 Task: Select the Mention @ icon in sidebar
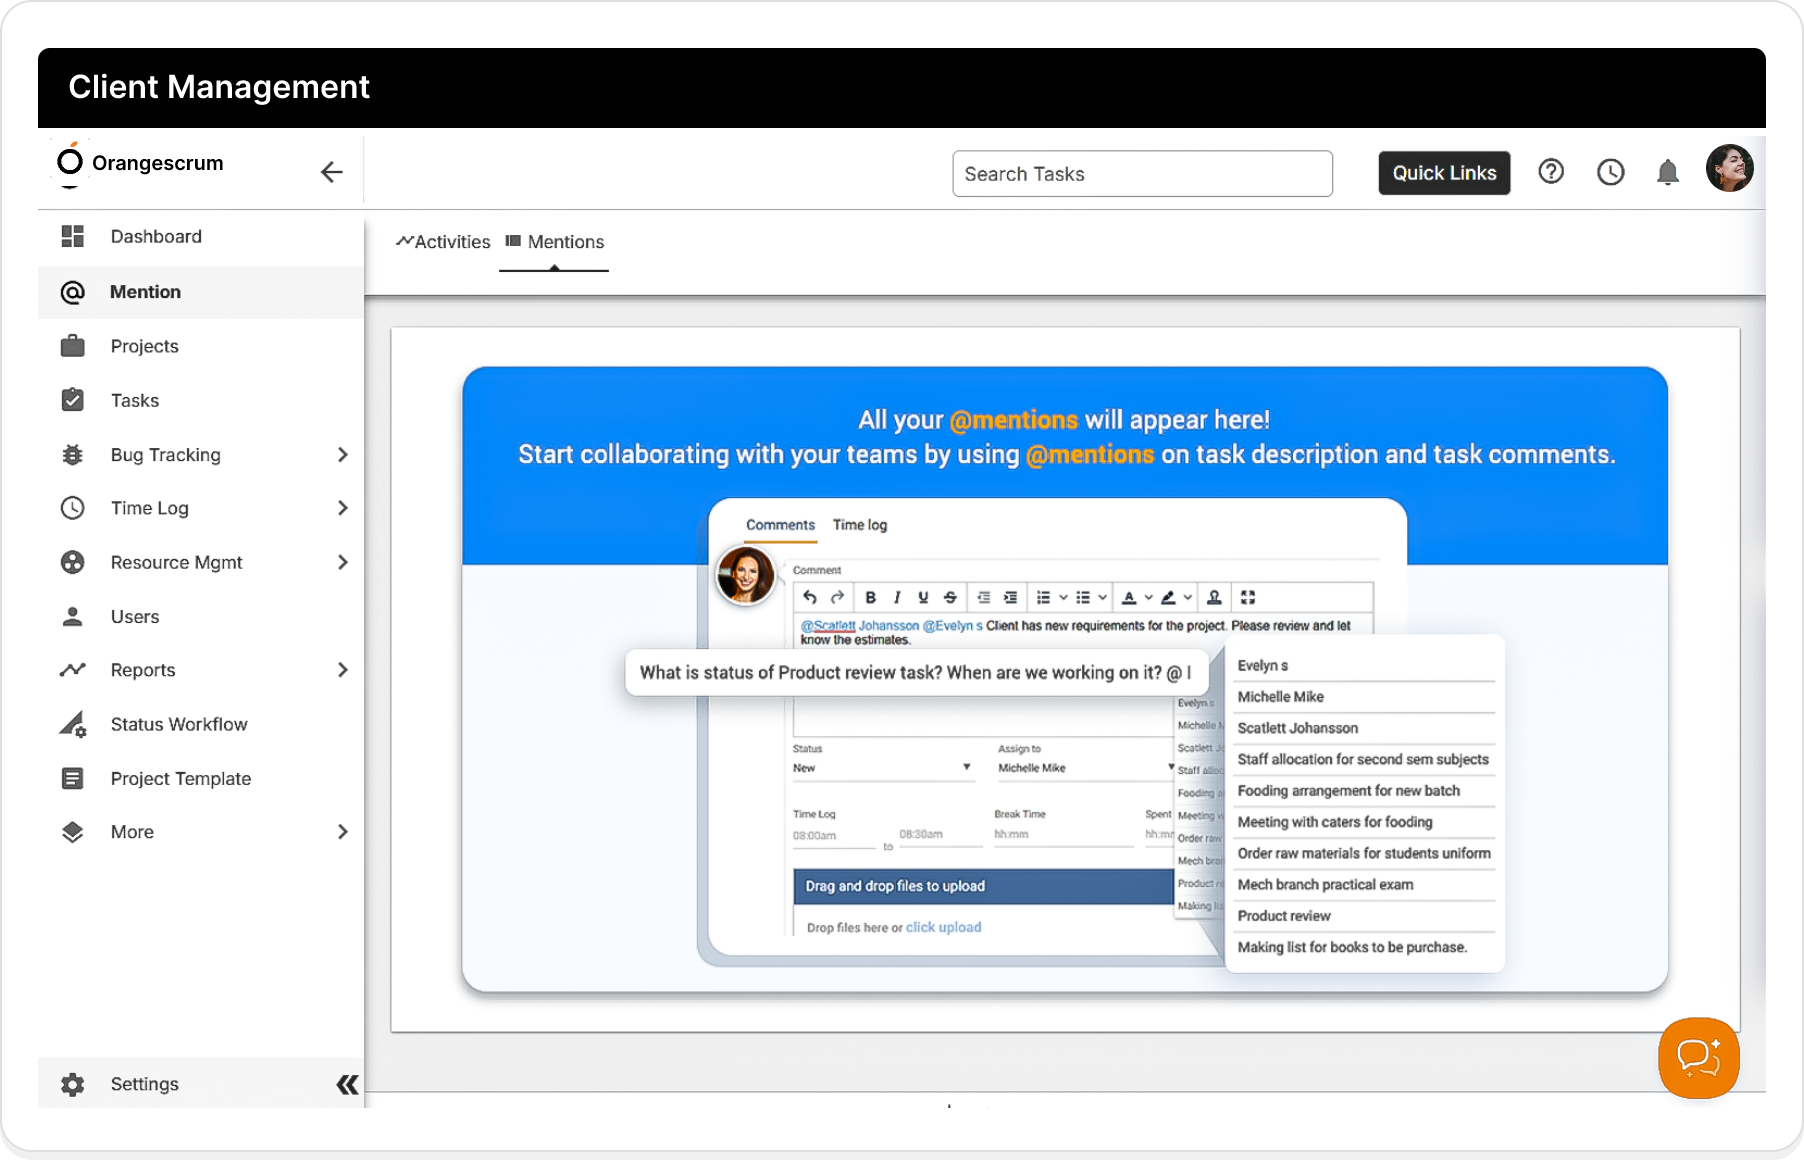click(72, 292)
